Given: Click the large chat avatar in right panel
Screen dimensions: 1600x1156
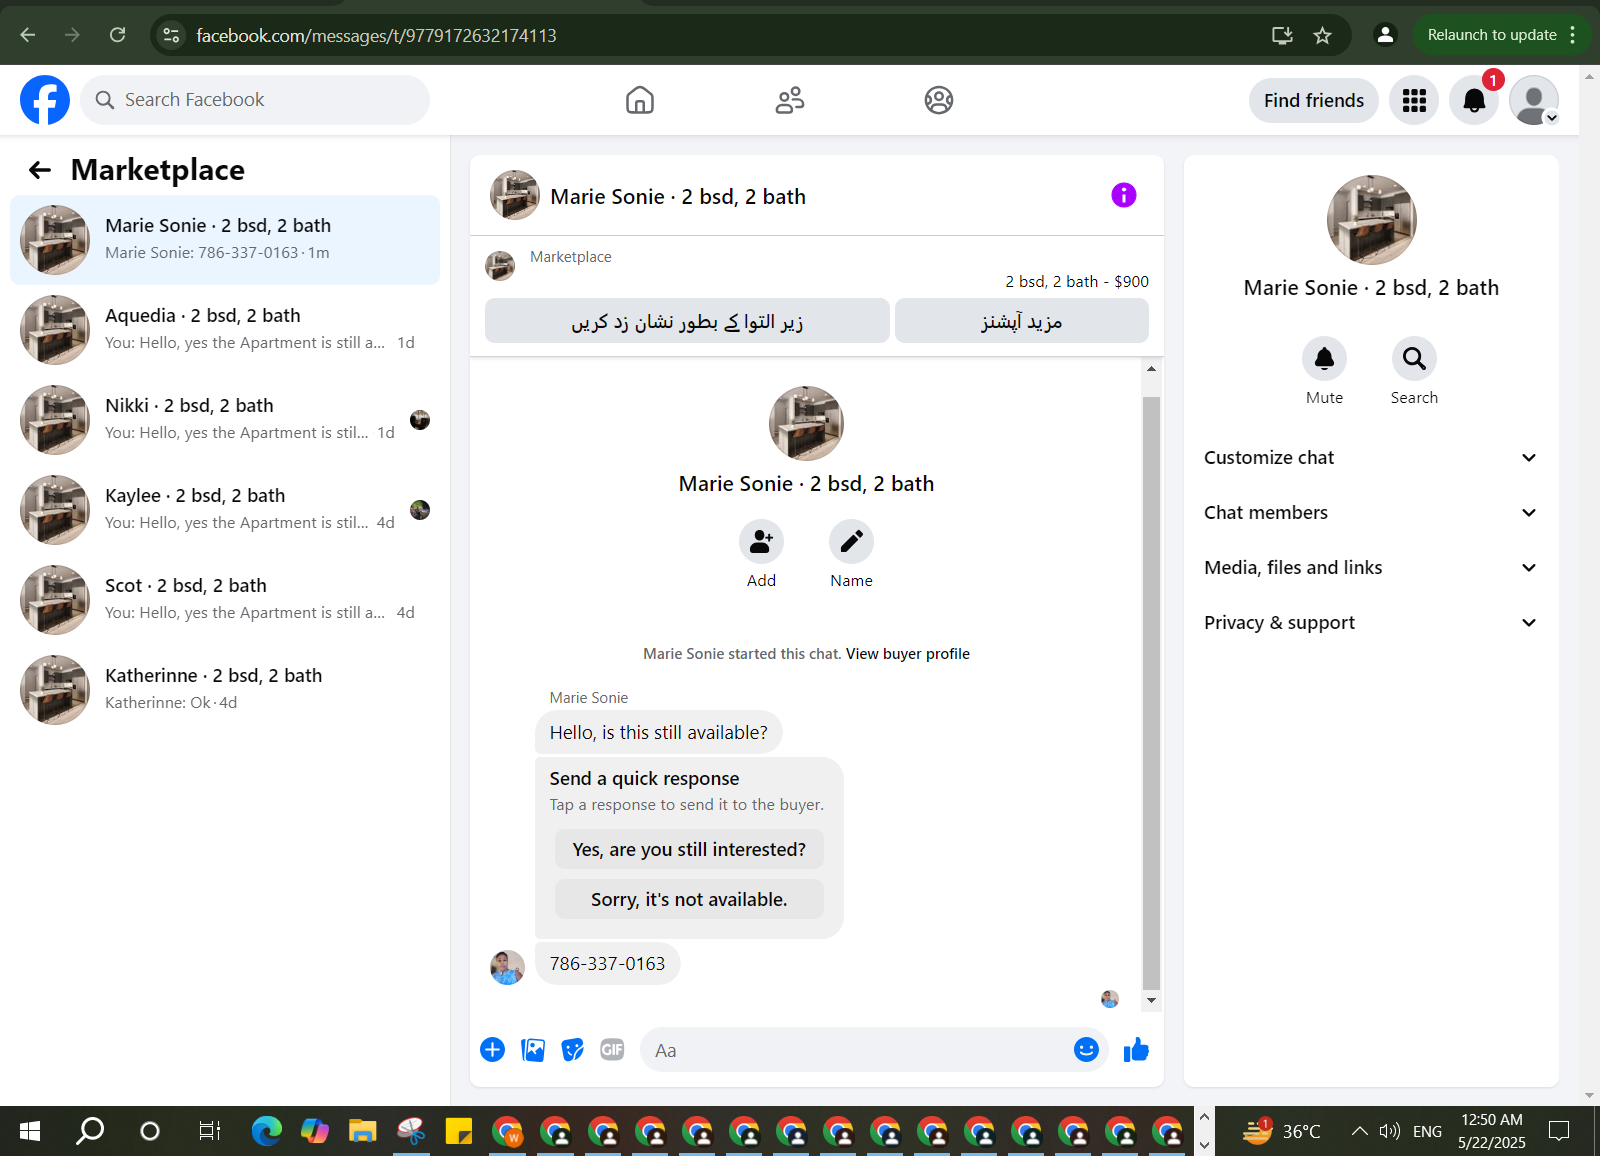Looking at the screenshot, I should pyautogui.click(x=1371, y=220).
